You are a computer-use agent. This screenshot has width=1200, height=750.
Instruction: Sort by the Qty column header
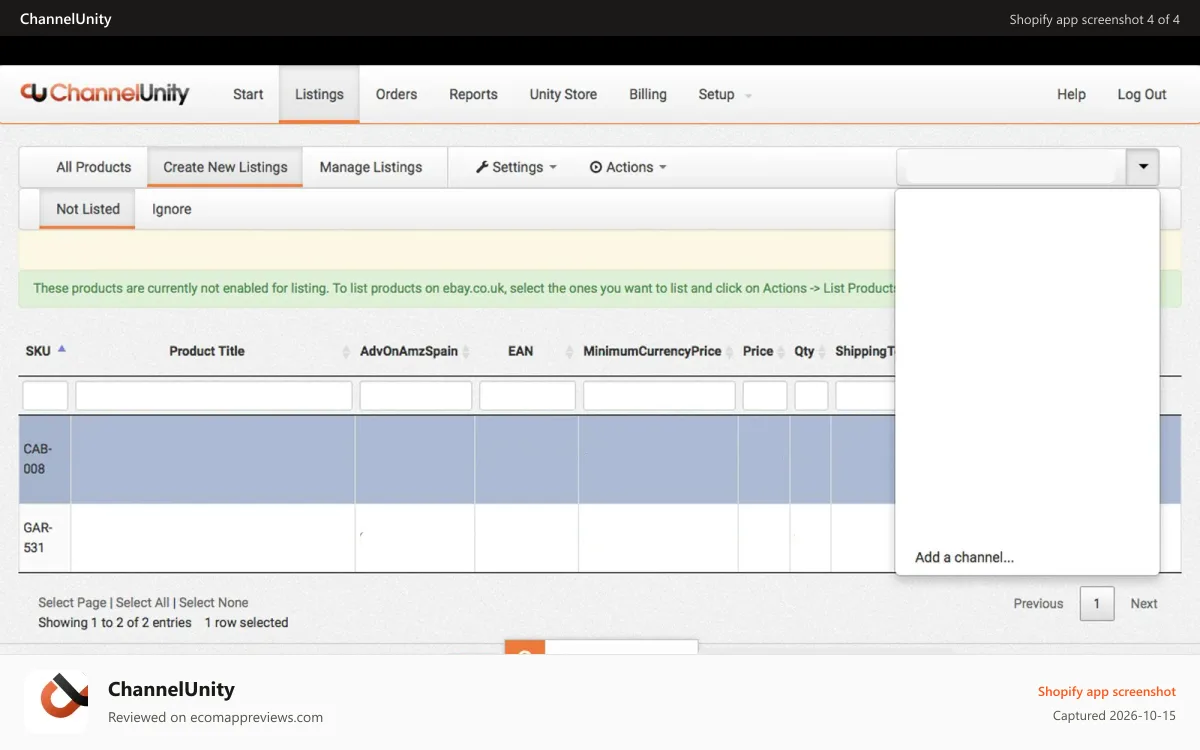(x=804, y=351)
